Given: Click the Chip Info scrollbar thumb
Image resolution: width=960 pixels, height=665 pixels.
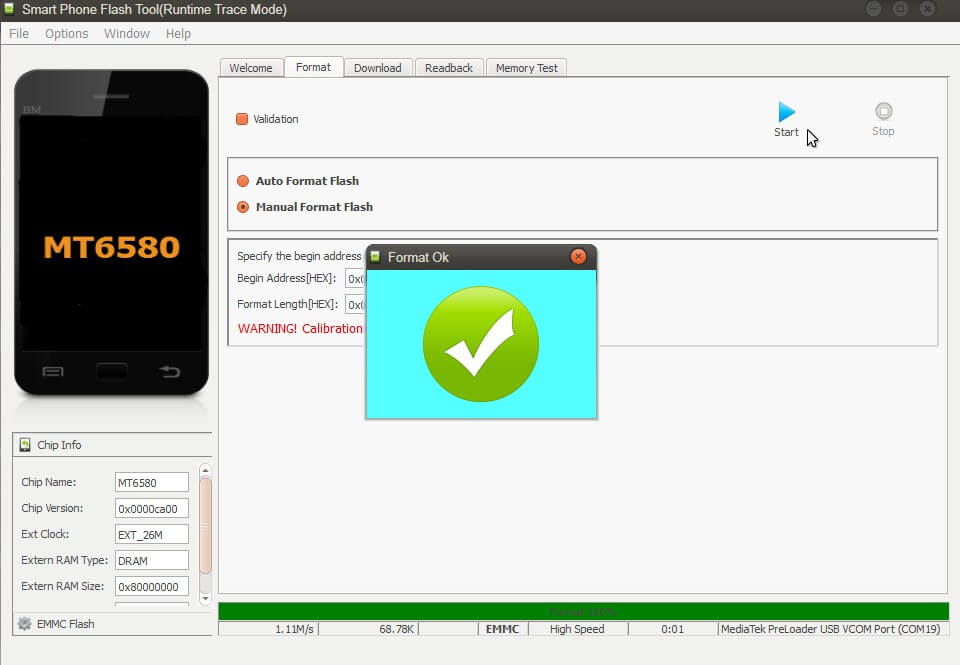Looking at the screenshot, I should (206, 526).
